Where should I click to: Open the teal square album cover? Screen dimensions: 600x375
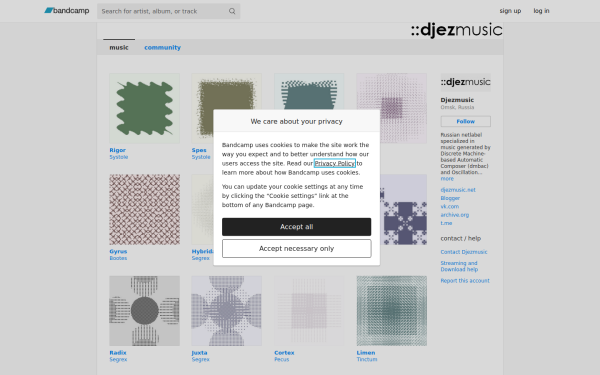pyautogui.click(x=309, y=92)
